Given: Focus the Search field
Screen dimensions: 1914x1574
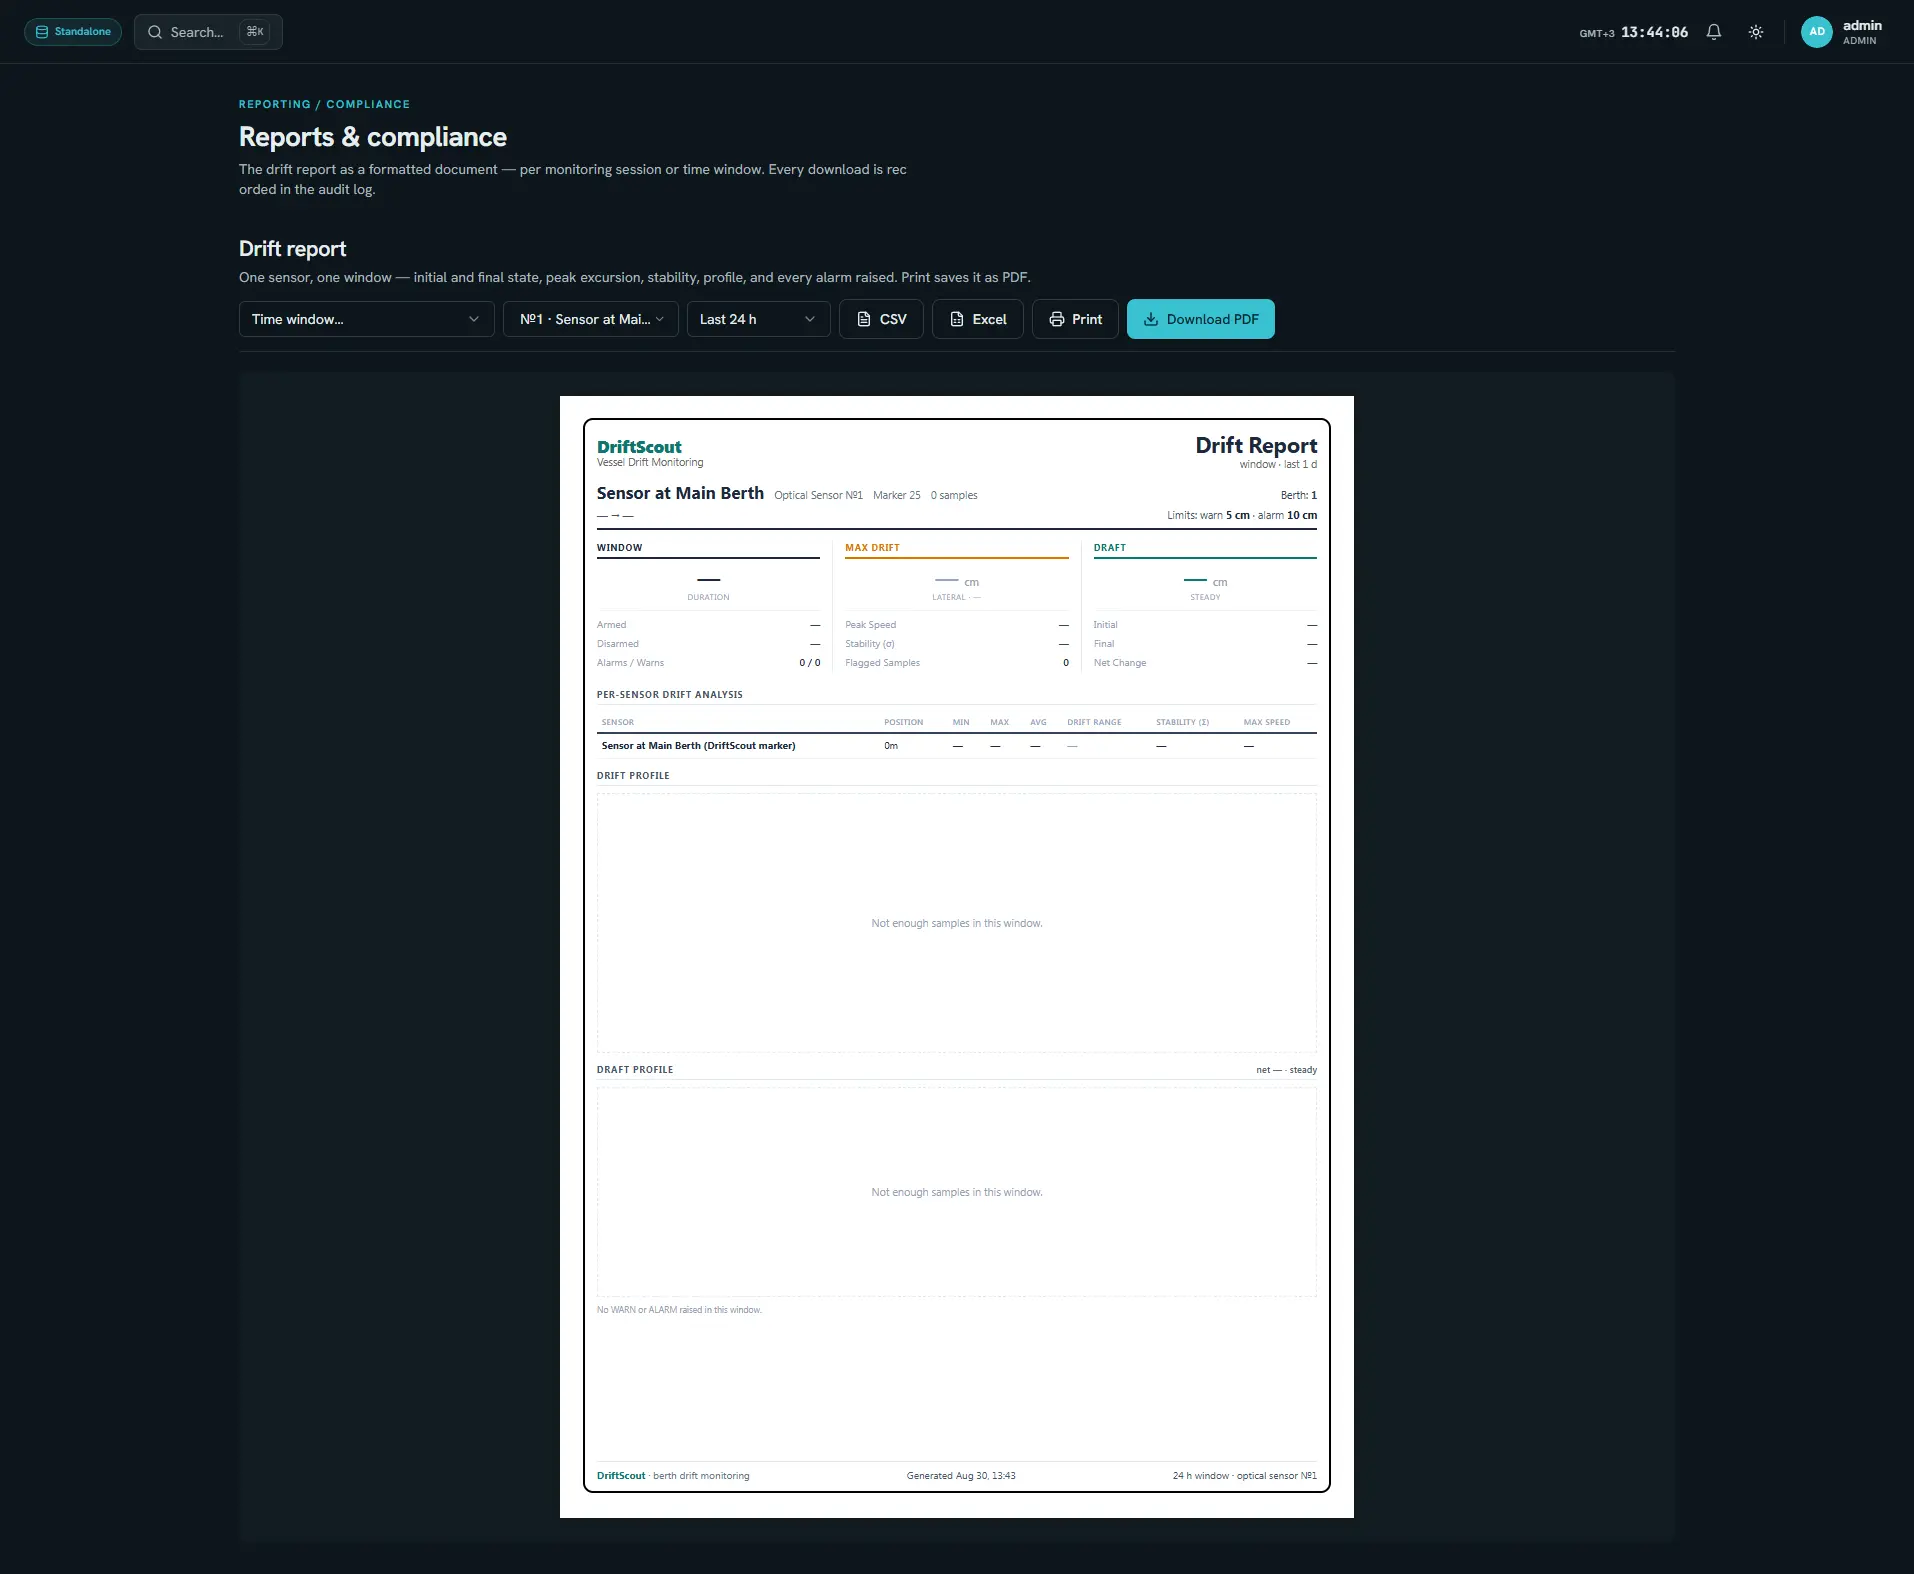Looking at the screenshot, I should coord(208,32).
